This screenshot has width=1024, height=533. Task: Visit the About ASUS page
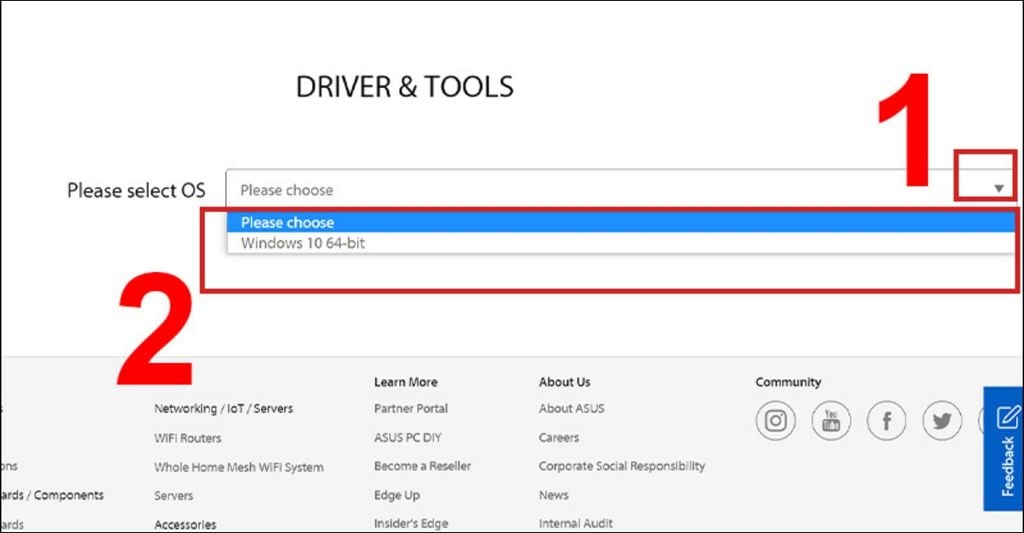point(571,408)
